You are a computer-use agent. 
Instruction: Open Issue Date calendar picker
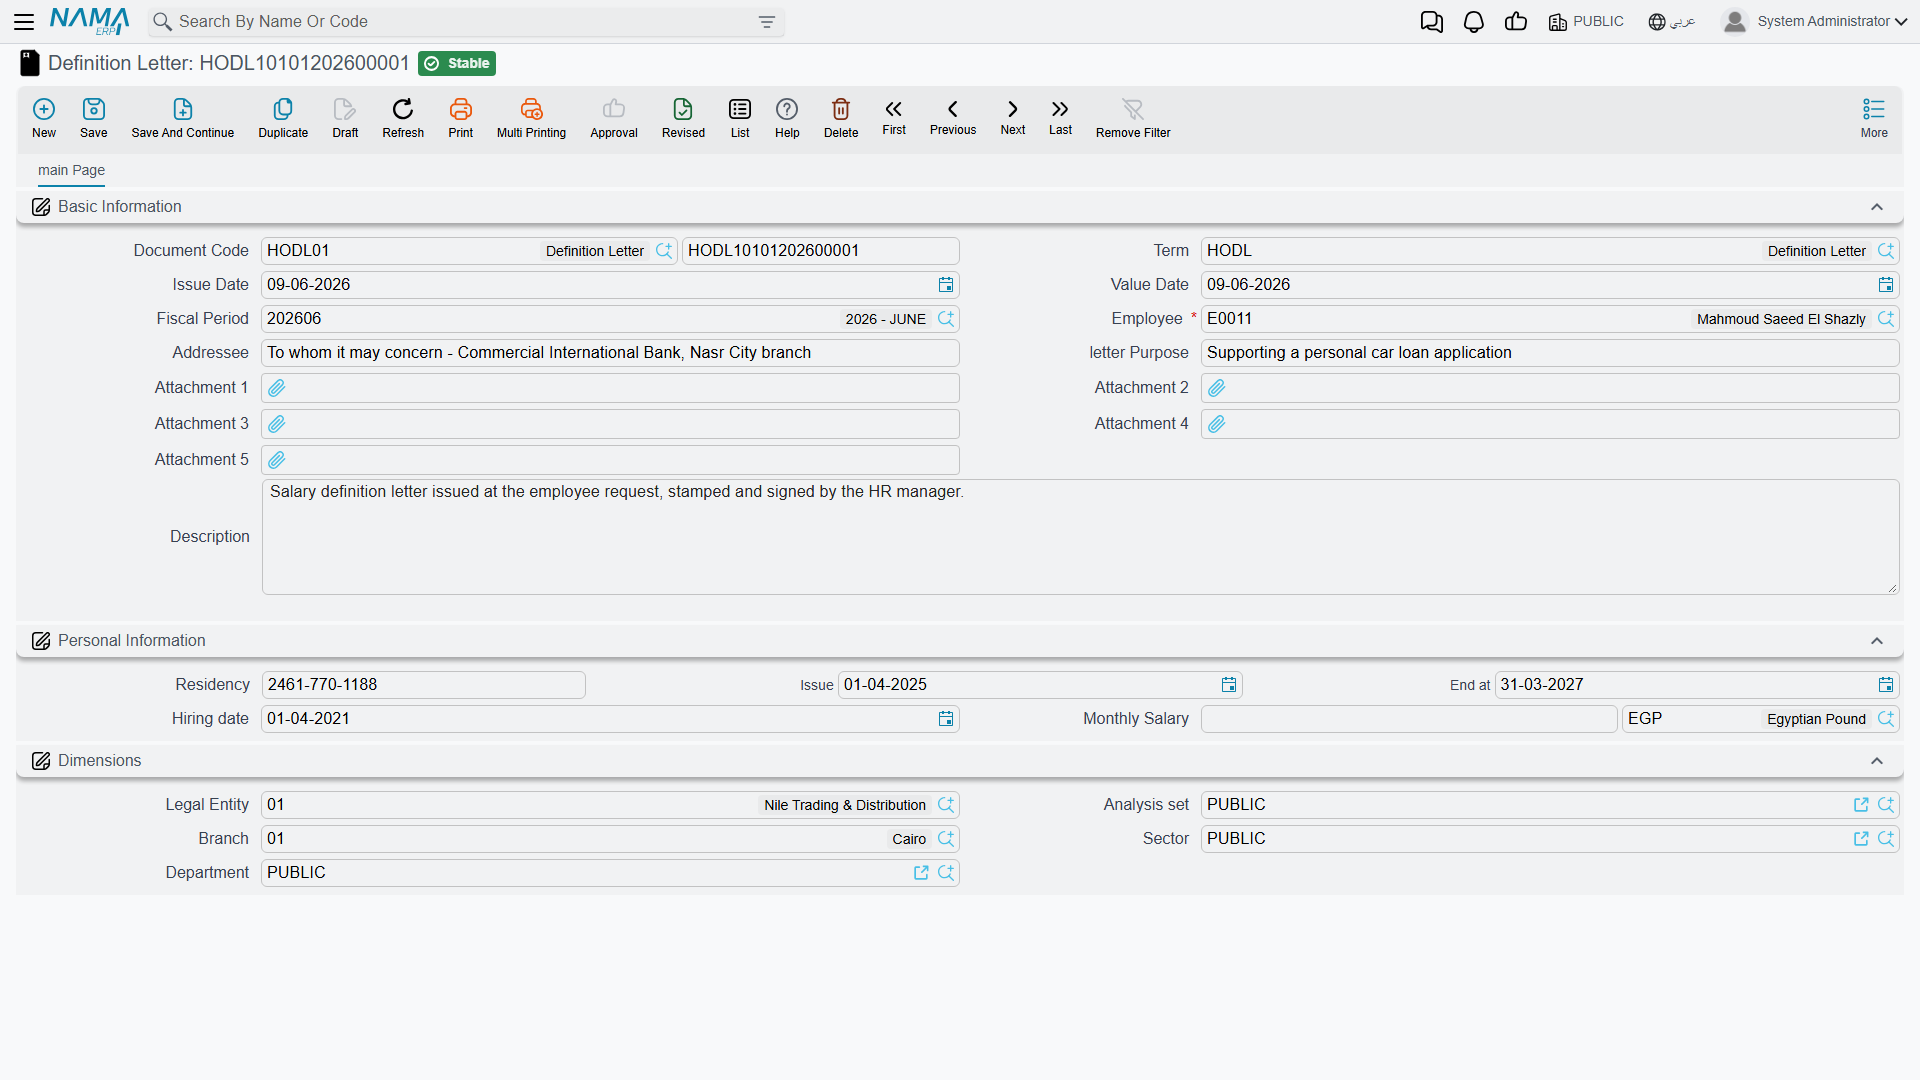946,285
